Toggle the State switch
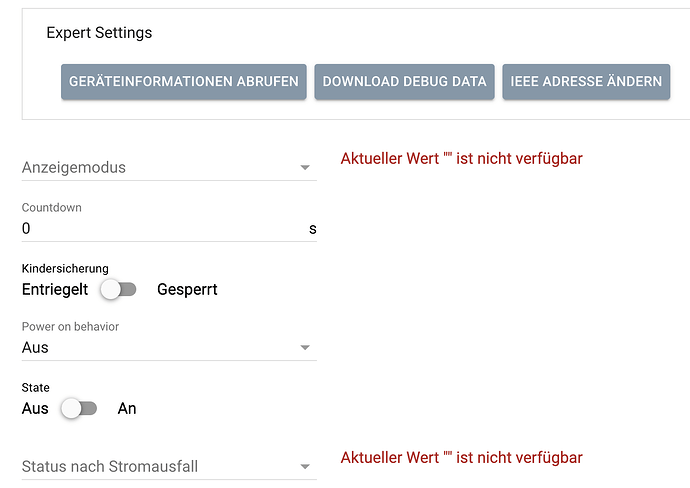 [79, 409]
